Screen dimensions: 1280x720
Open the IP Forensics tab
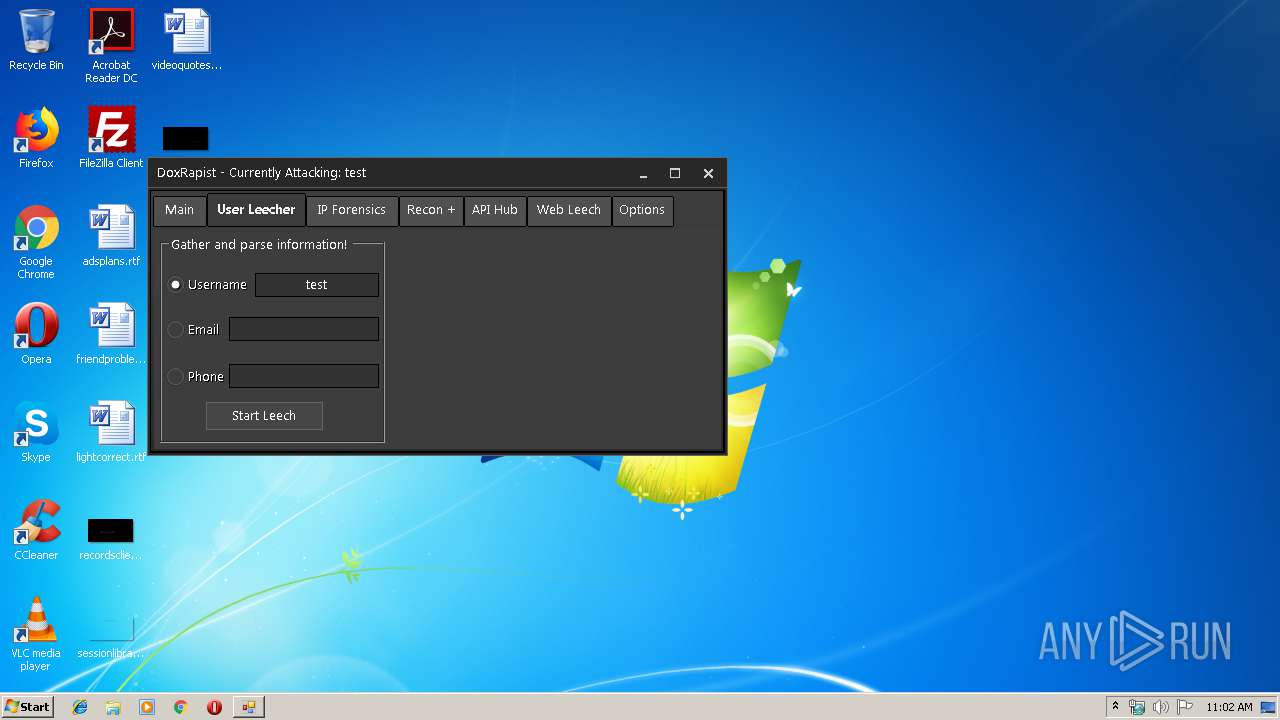(x=351, y=210)
